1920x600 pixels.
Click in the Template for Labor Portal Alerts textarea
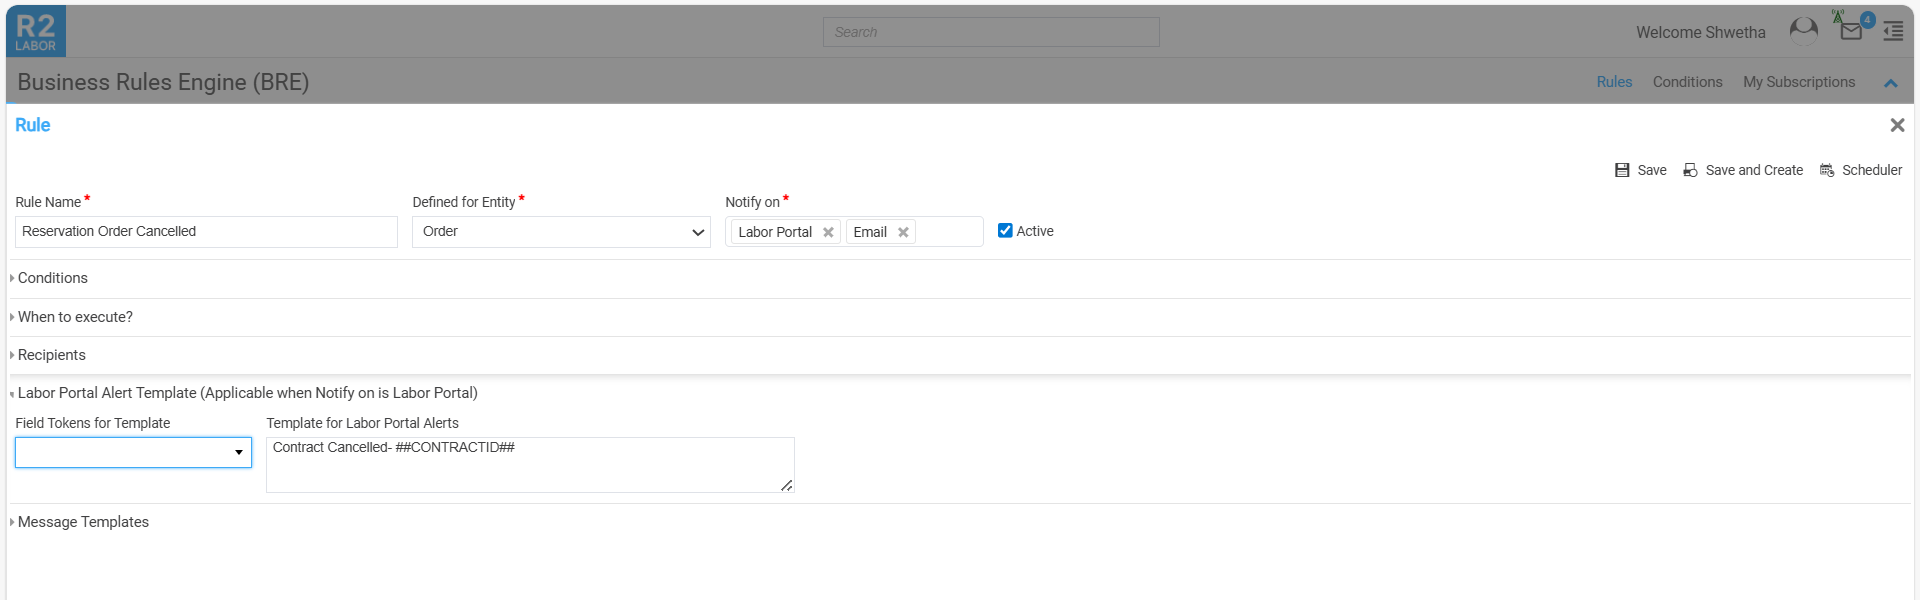pyautogui.click(x=530, y=465)
